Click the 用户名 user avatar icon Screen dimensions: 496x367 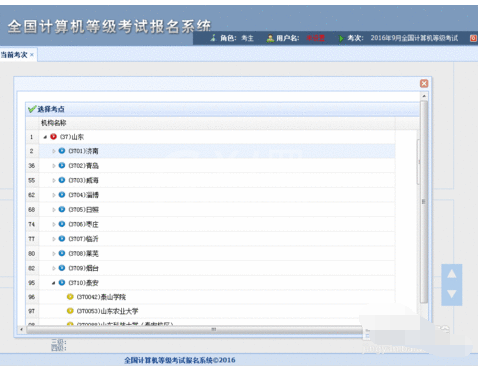click(x=270, y=38)
